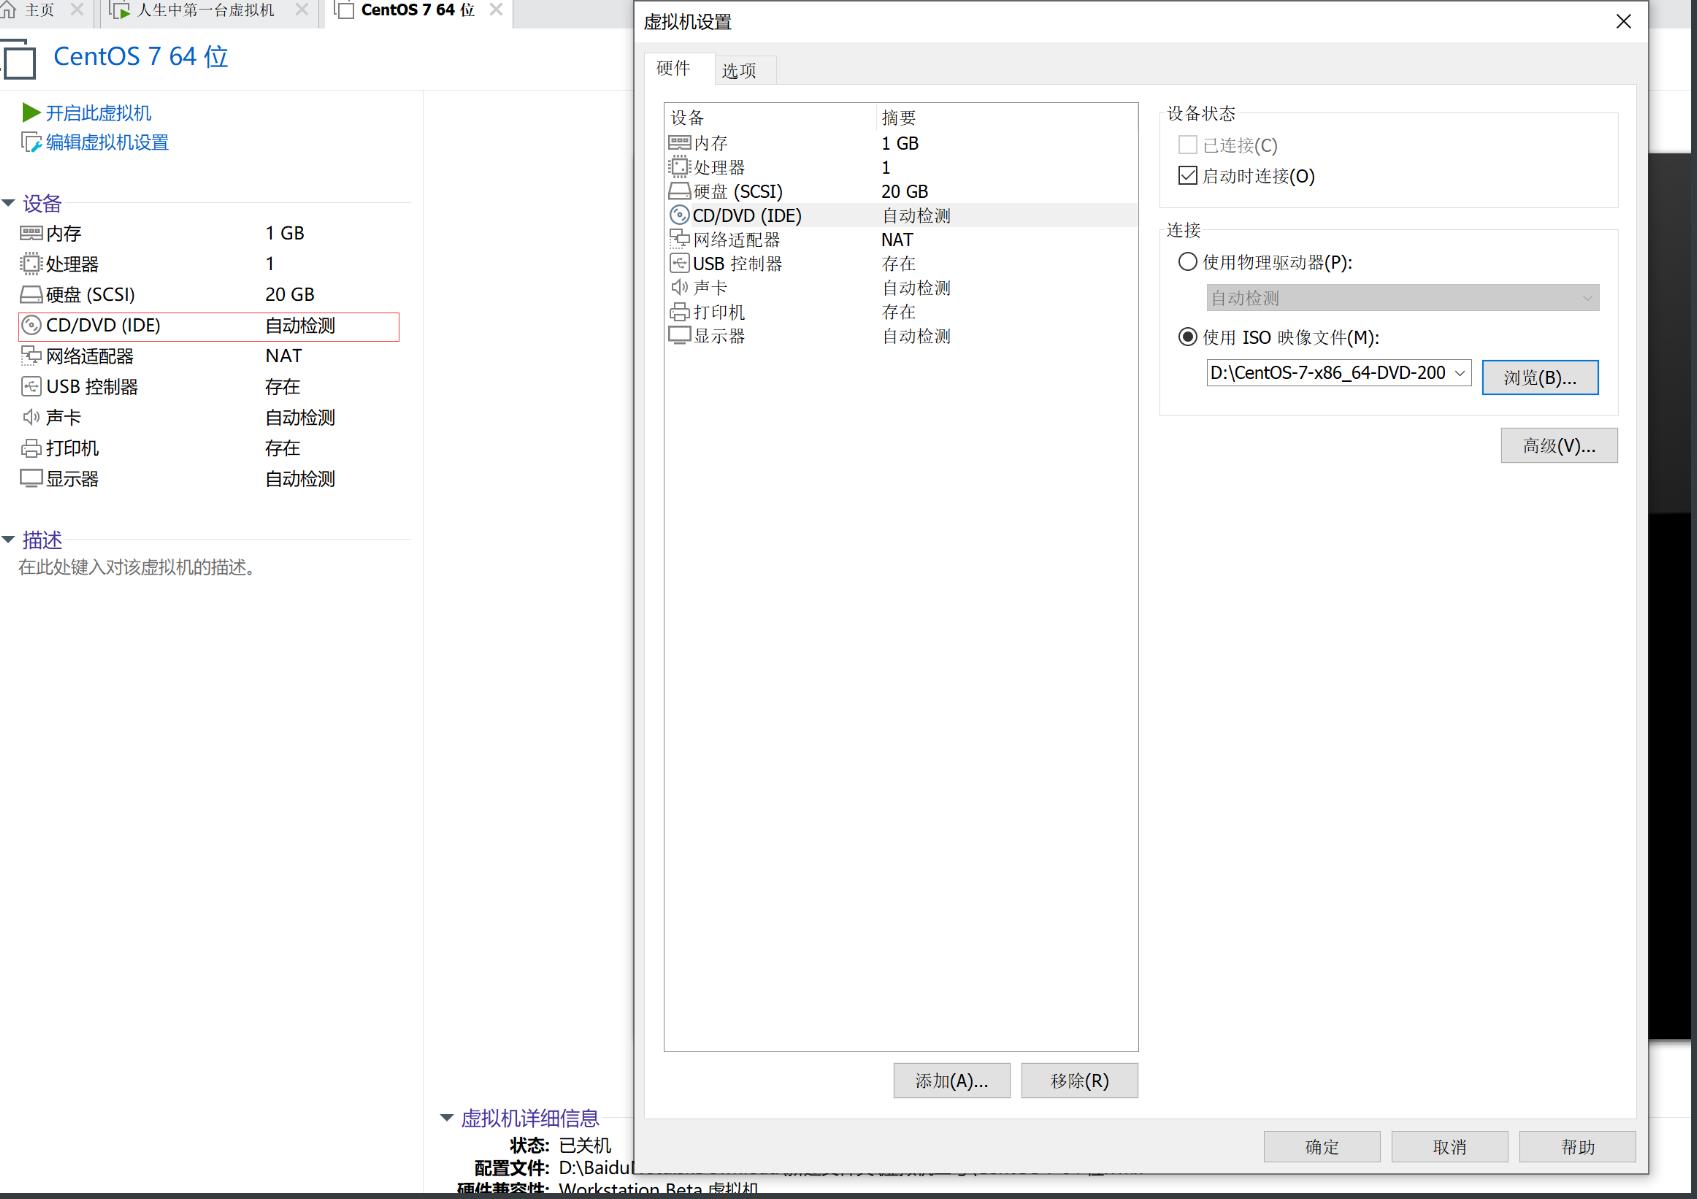This screenshot has width=1697, height=1199.
Task: Click the 取消 button
Action: click(x=1450, y=1147)
